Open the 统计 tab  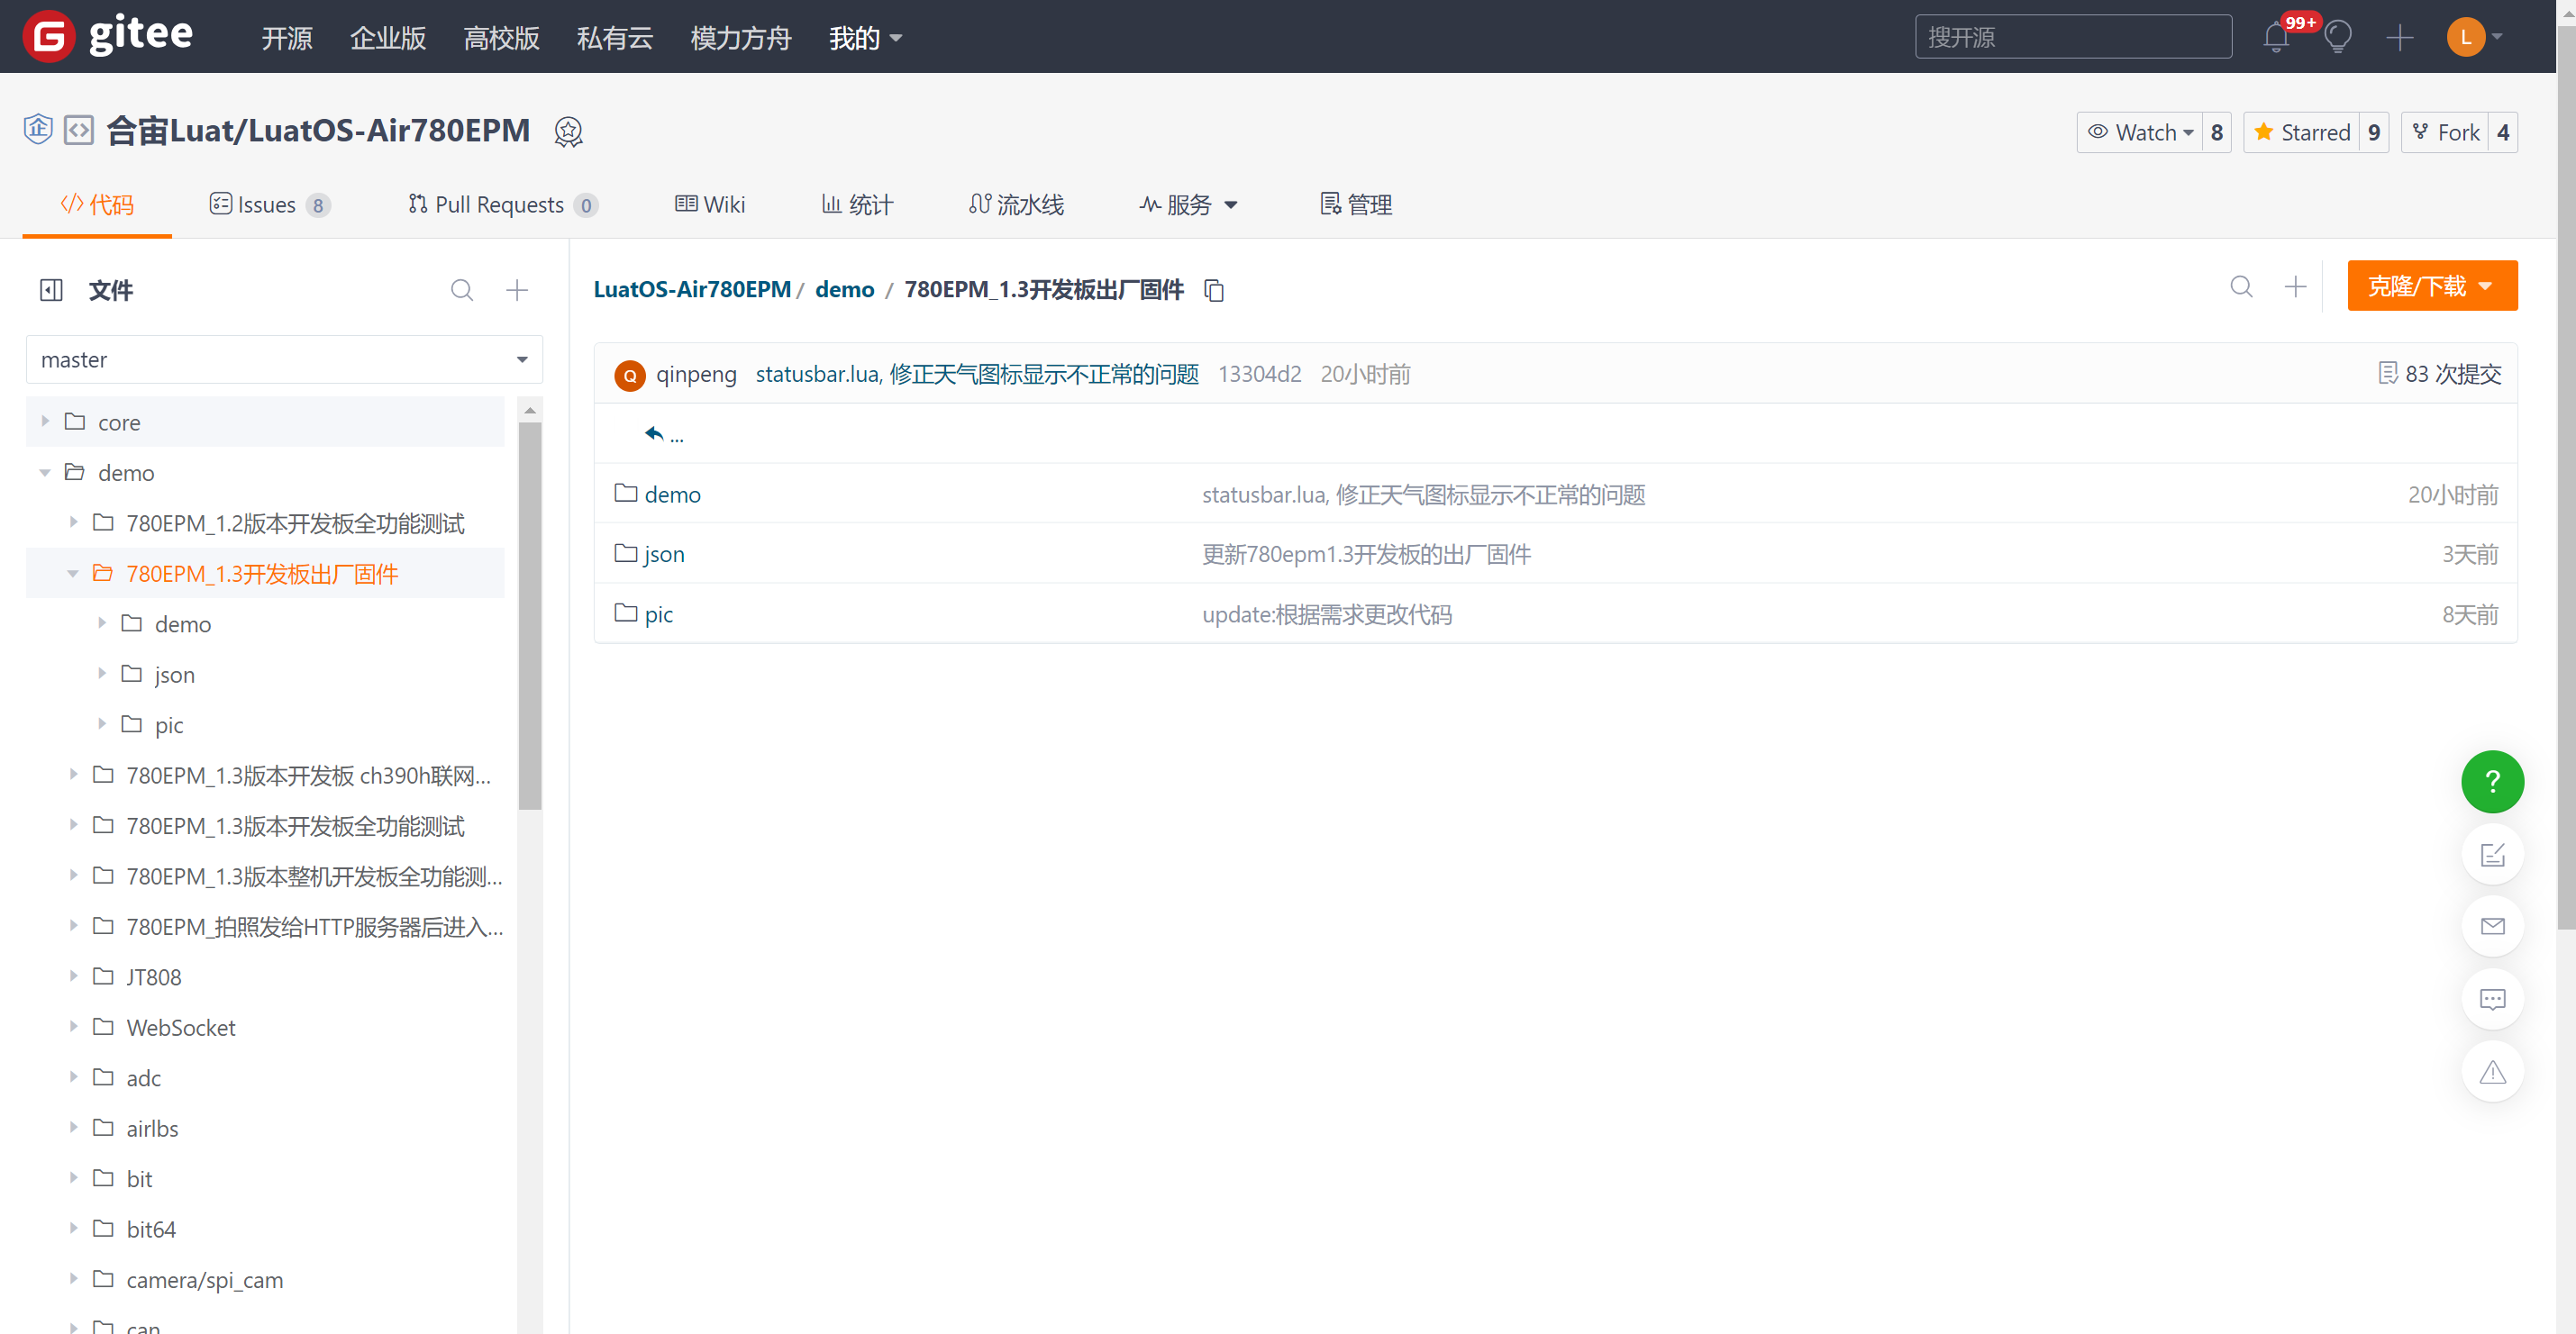(857, 205)
